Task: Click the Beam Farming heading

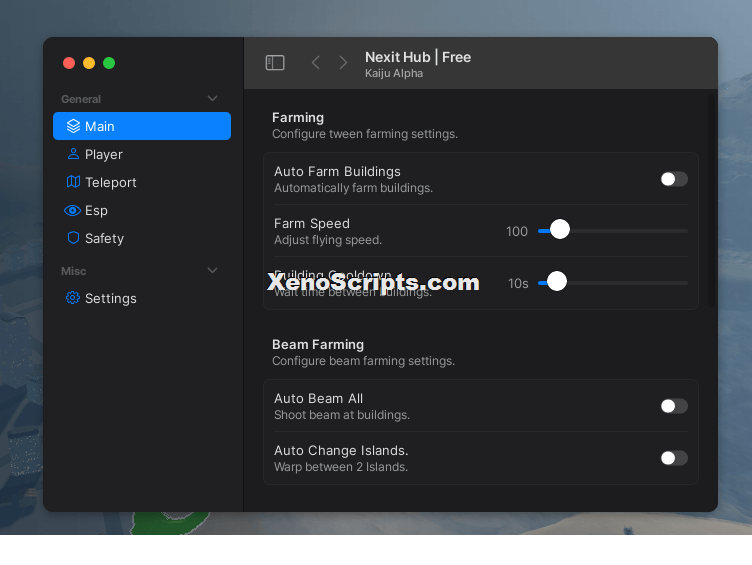Action: tap(317, 344)
